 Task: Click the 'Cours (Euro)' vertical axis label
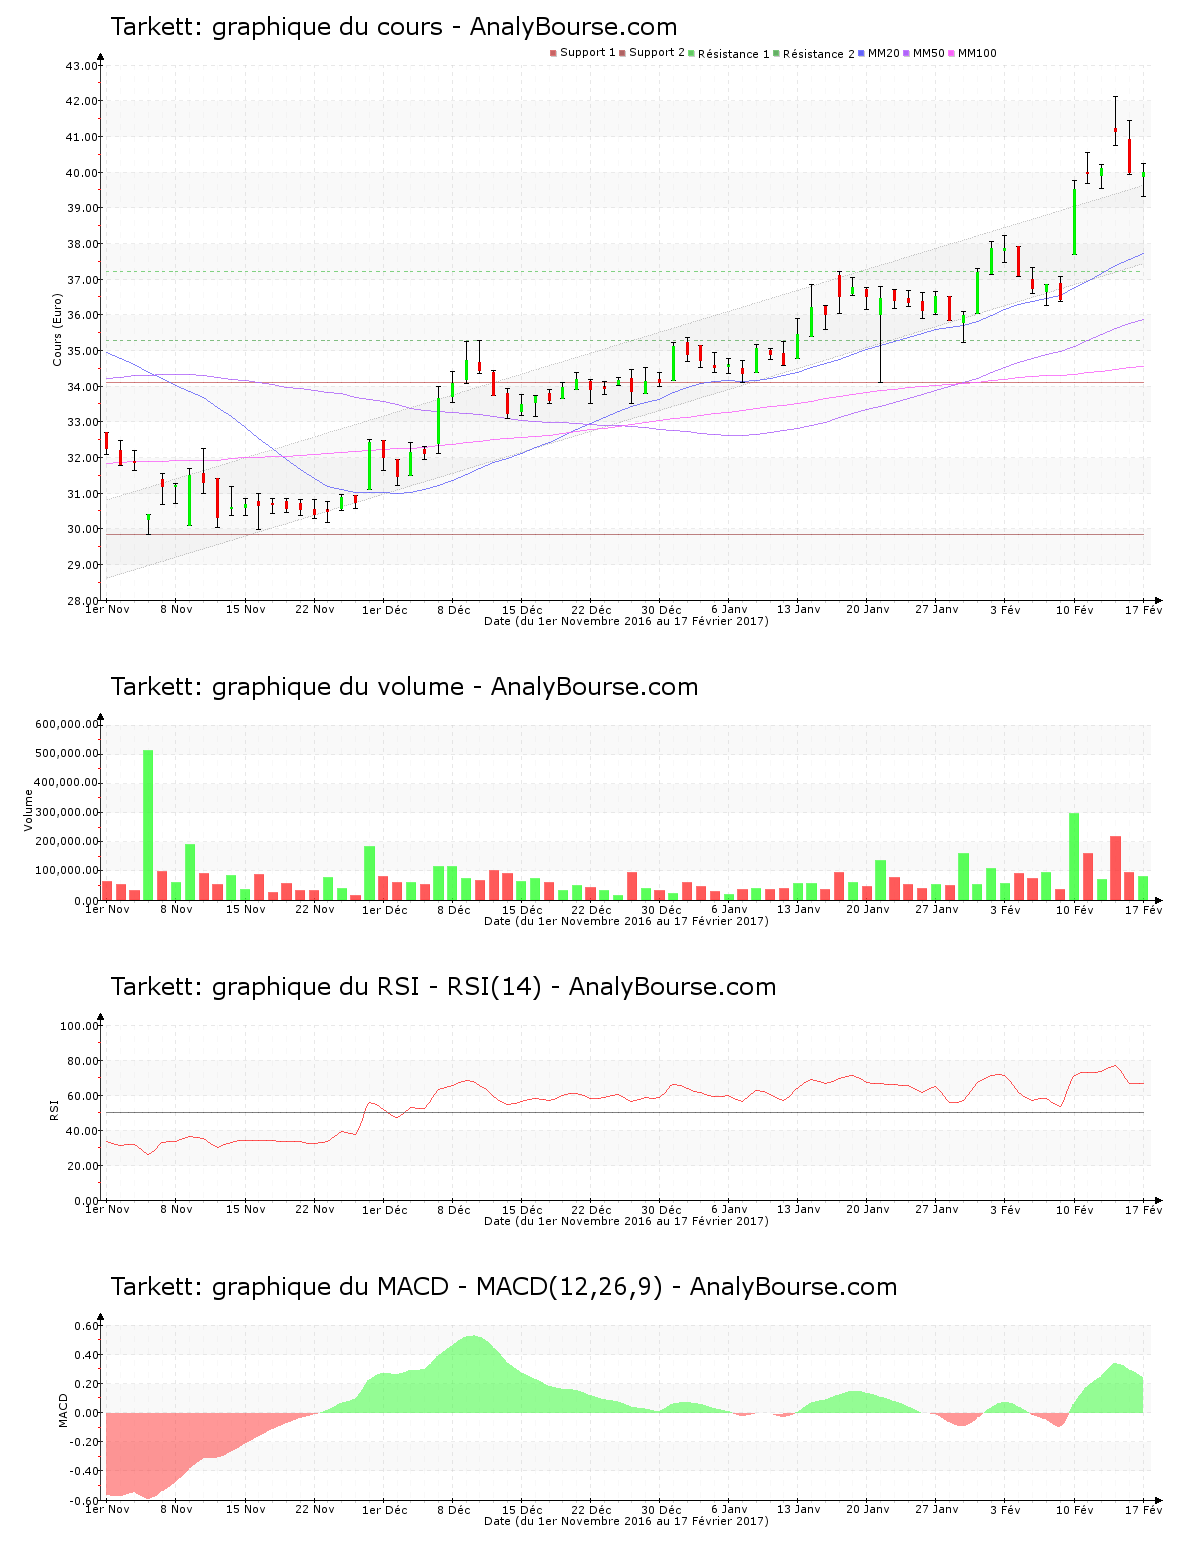[x=57, y=329]
